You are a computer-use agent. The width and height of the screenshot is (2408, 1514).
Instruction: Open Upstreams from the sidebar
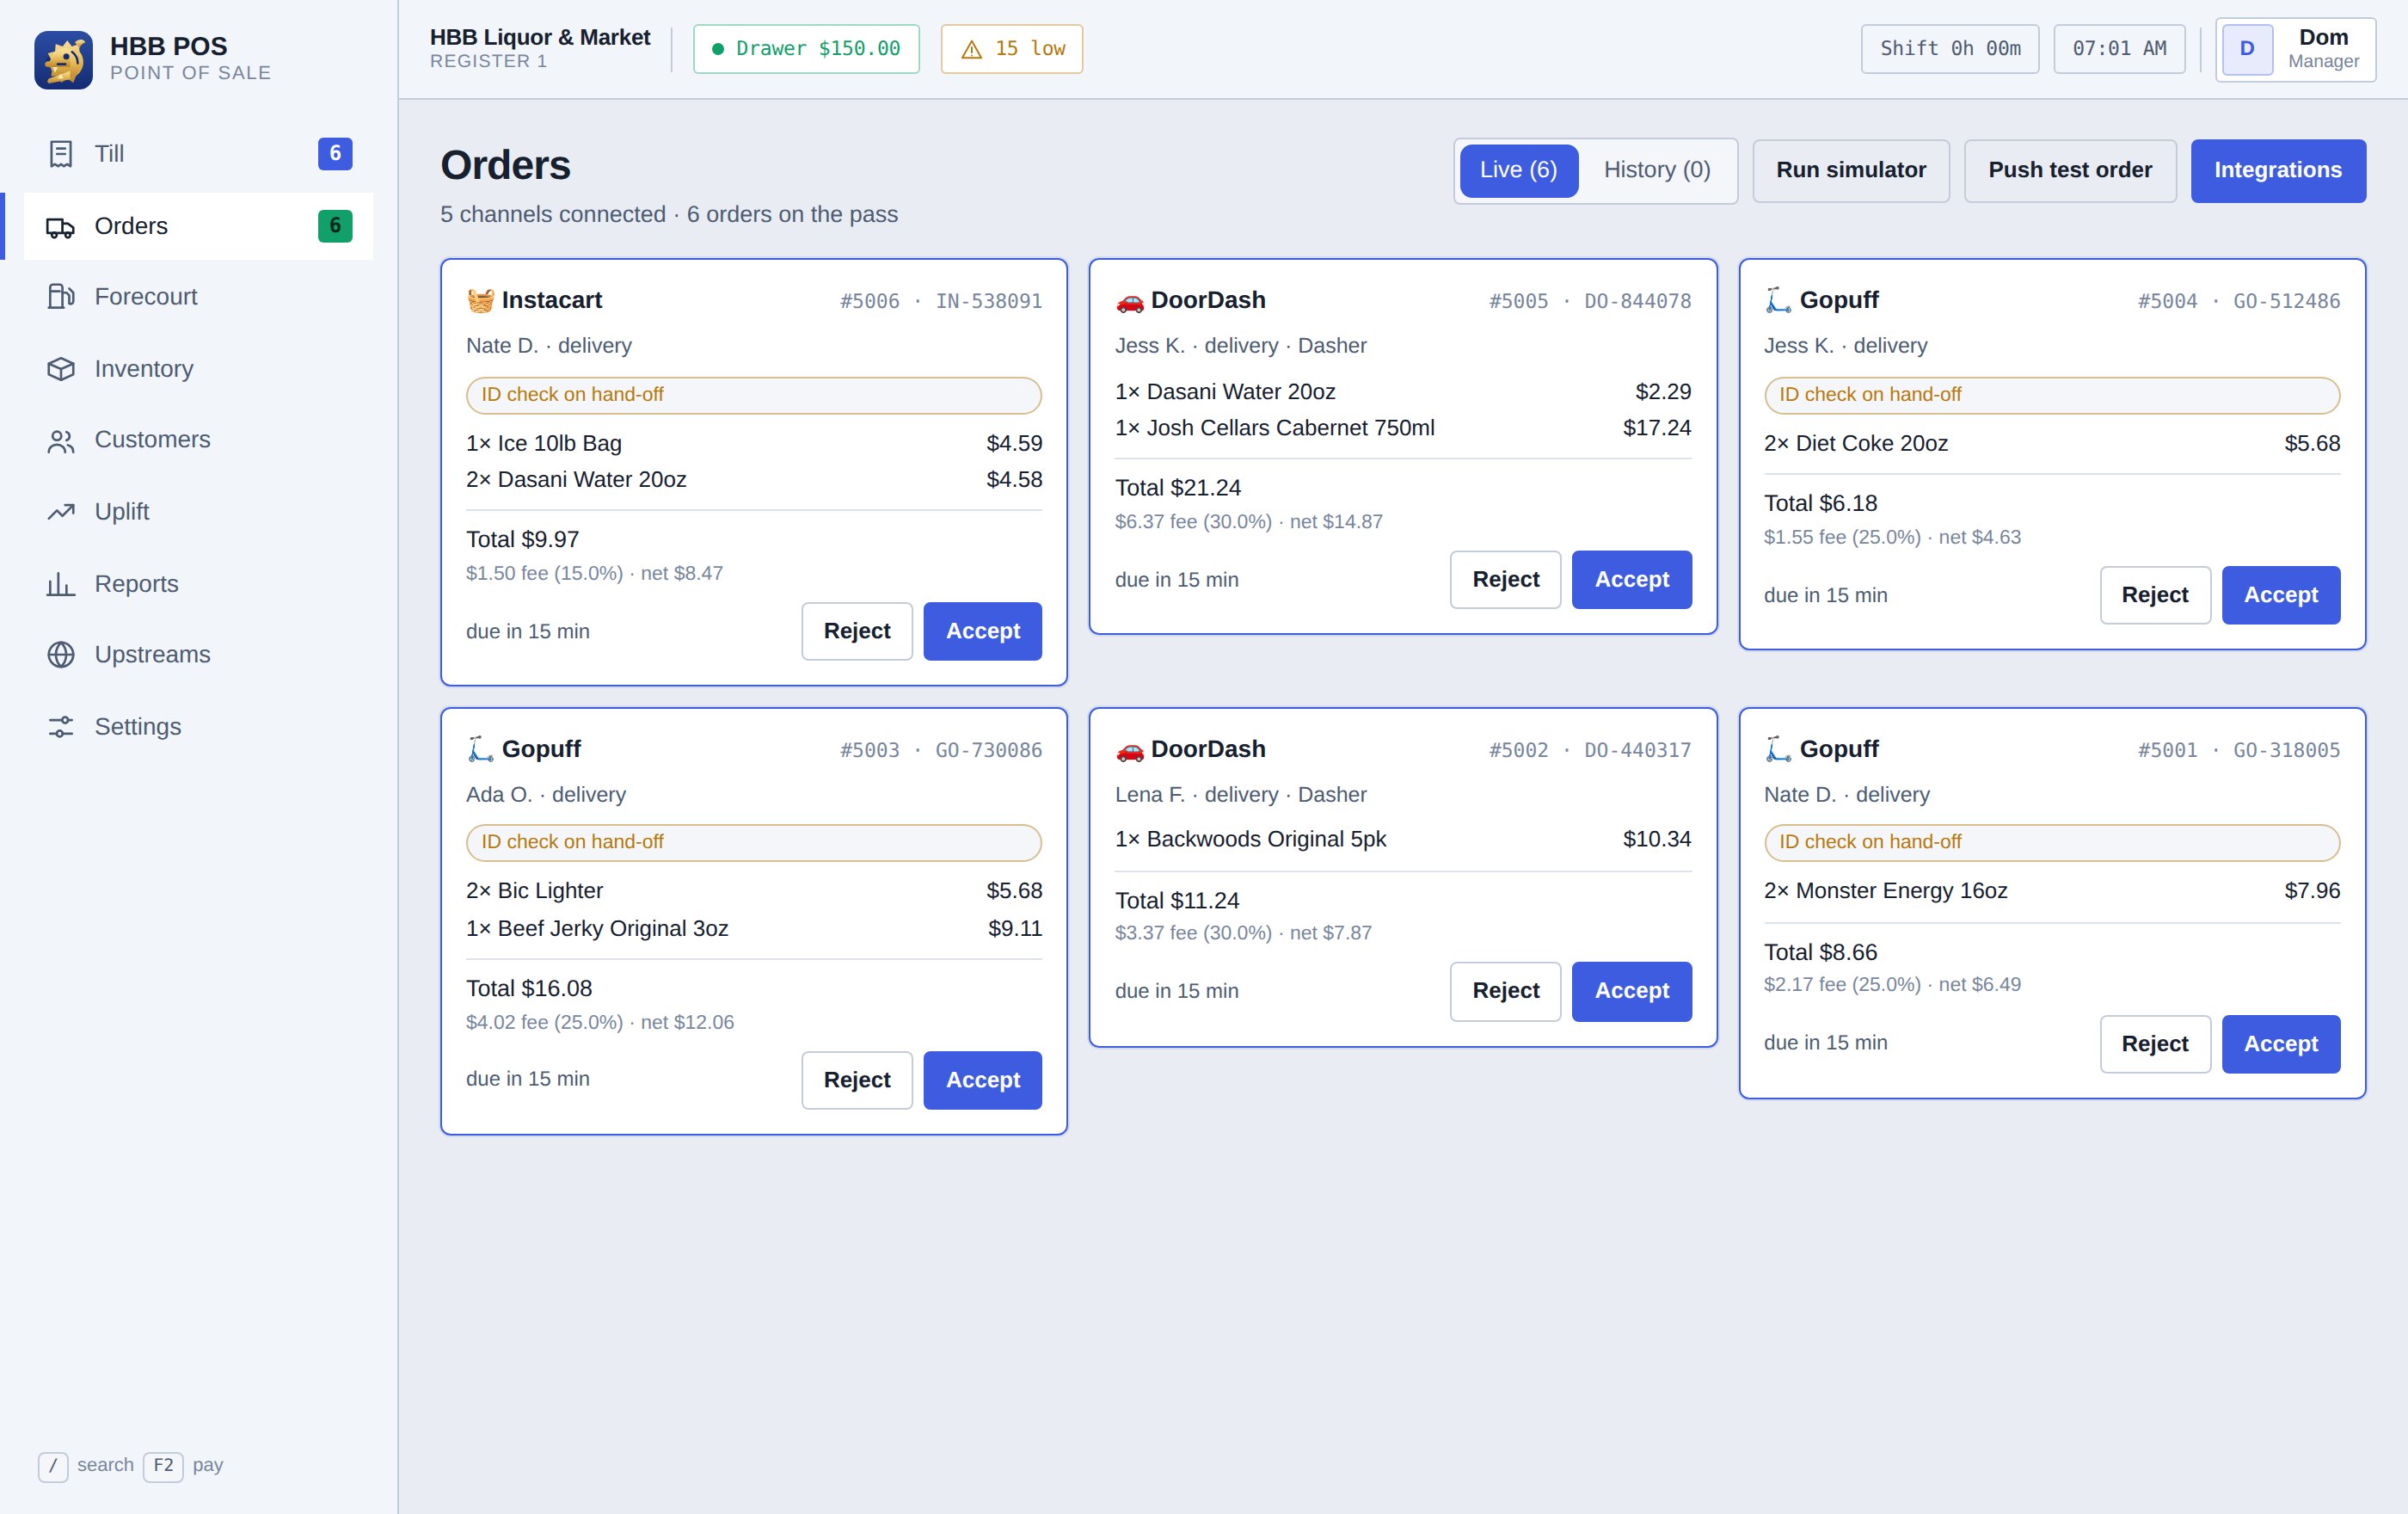tap(198, 655)
